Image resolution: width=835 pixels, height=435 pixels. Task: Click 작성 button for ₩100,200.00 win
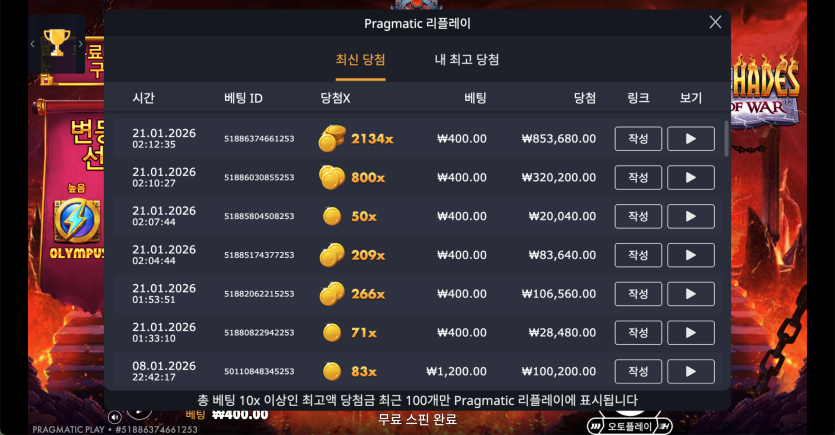tap(638, 372)
